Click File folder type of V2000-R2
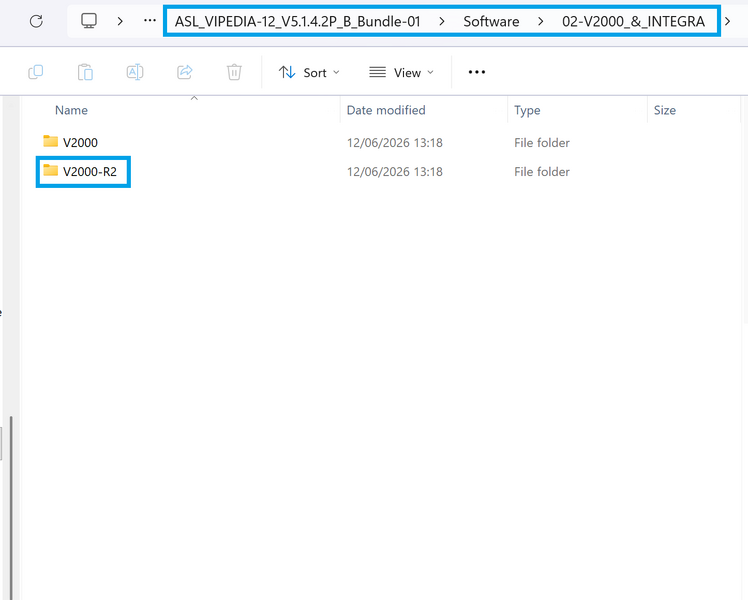The height and width of the screenshot is (600, 748). coord(541,172)
